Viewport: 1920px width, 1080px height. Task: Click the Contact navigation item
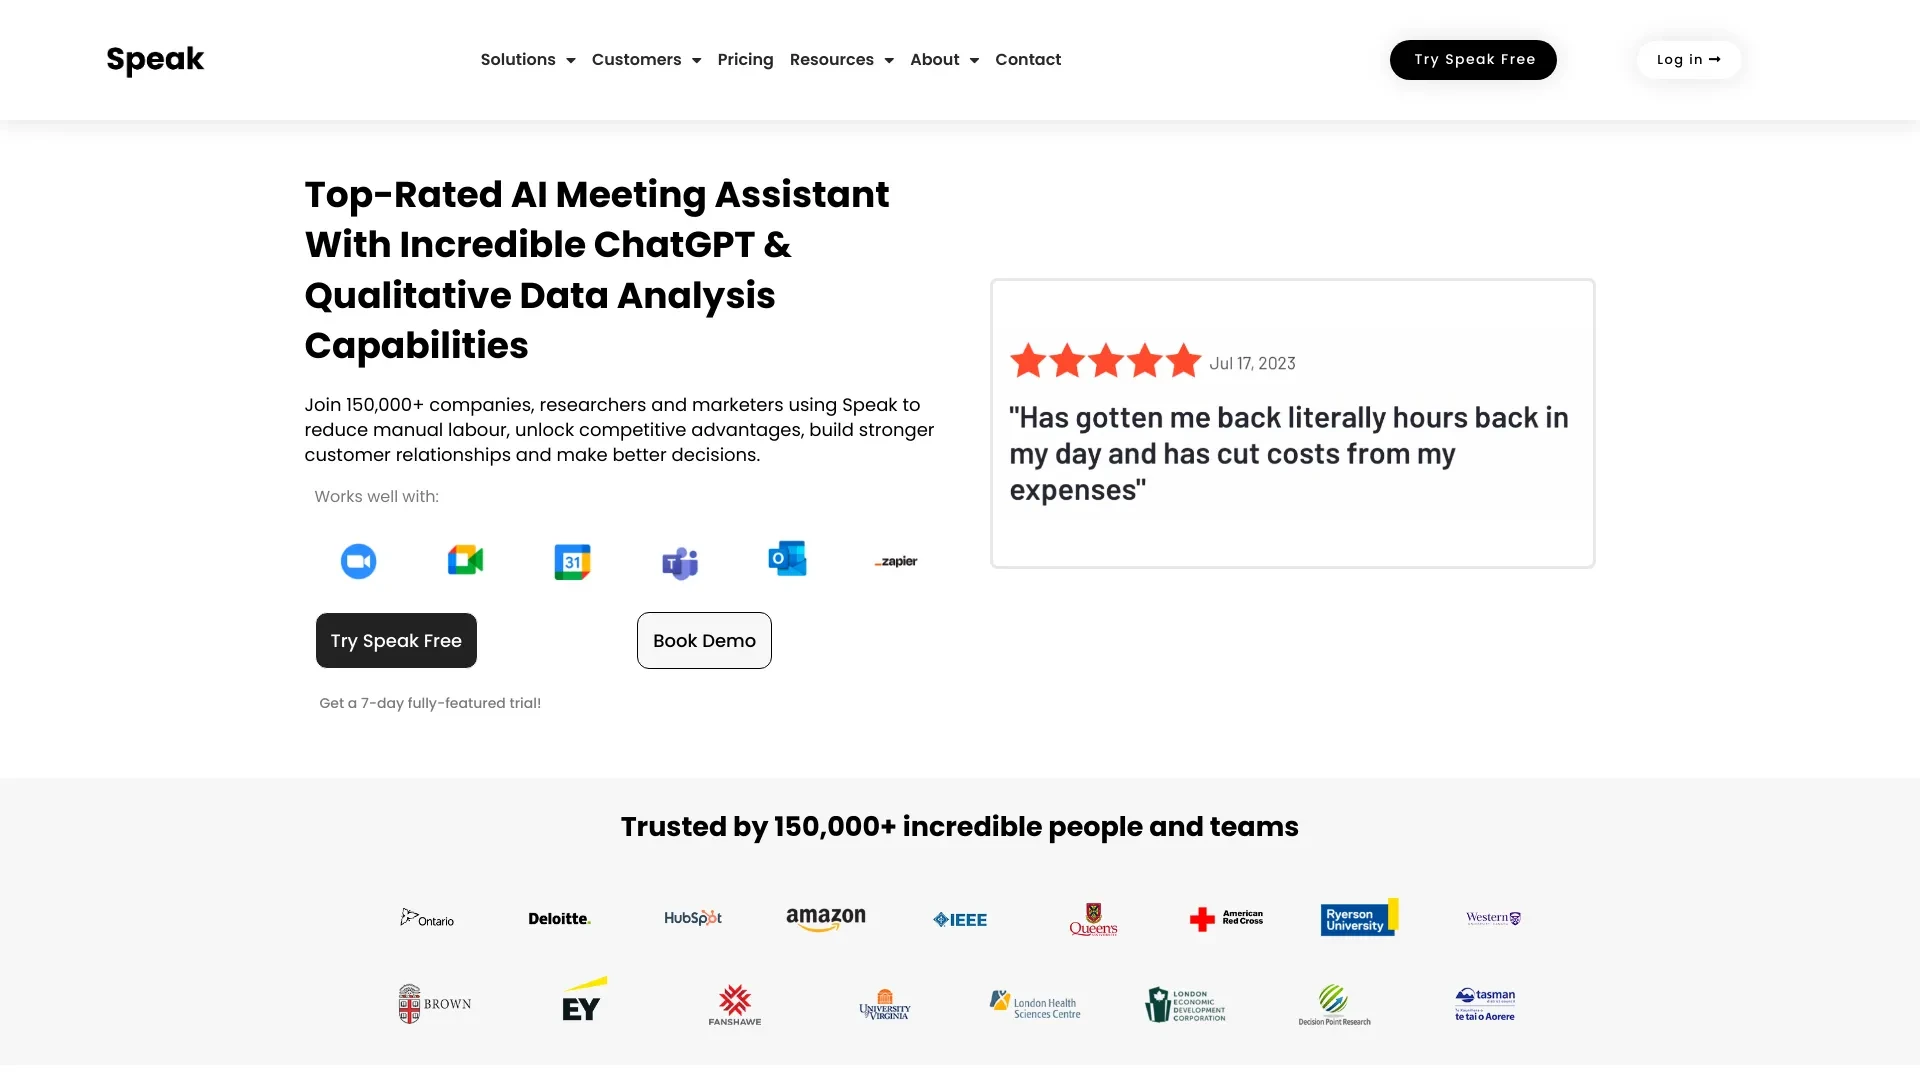coord(1027,59)
